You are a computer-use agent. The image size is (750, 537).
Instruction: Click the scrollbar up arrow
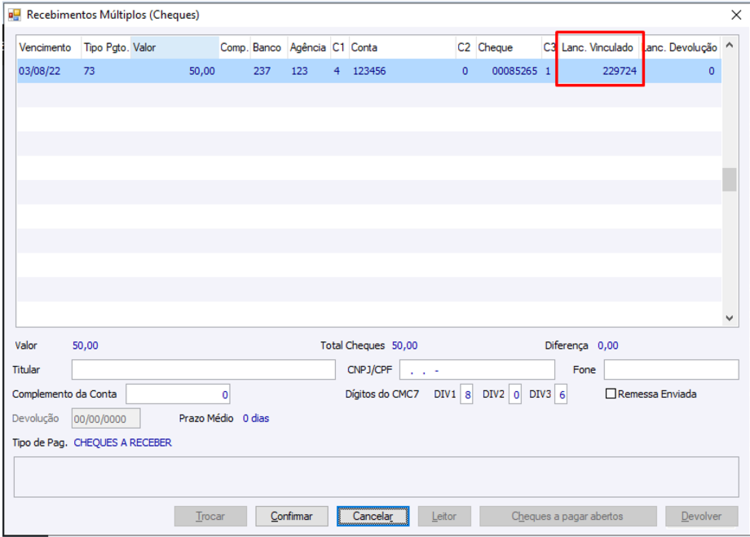pyautogui.click(x=729, y=45)
